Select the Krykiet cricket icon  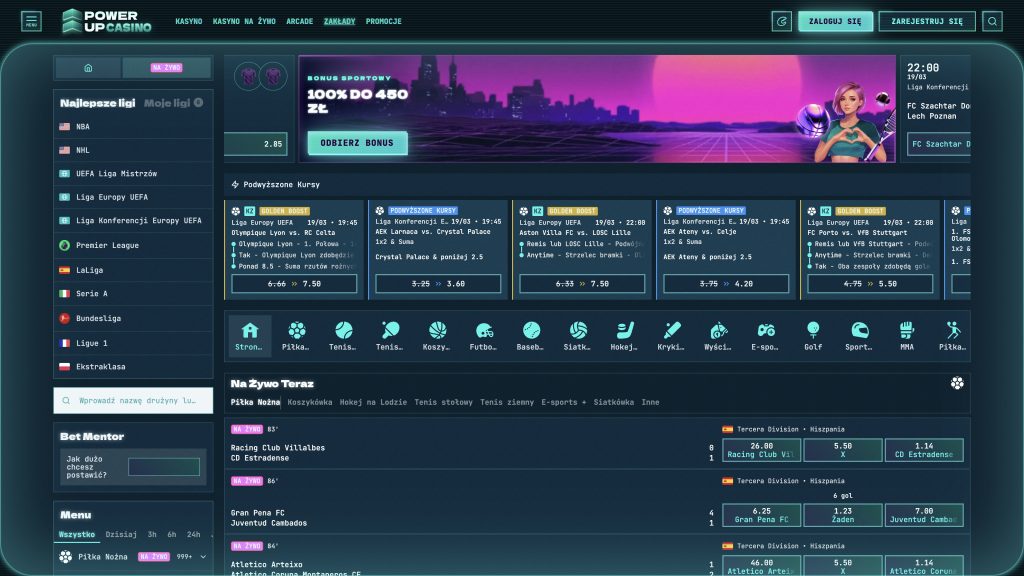tap(671, 336)
